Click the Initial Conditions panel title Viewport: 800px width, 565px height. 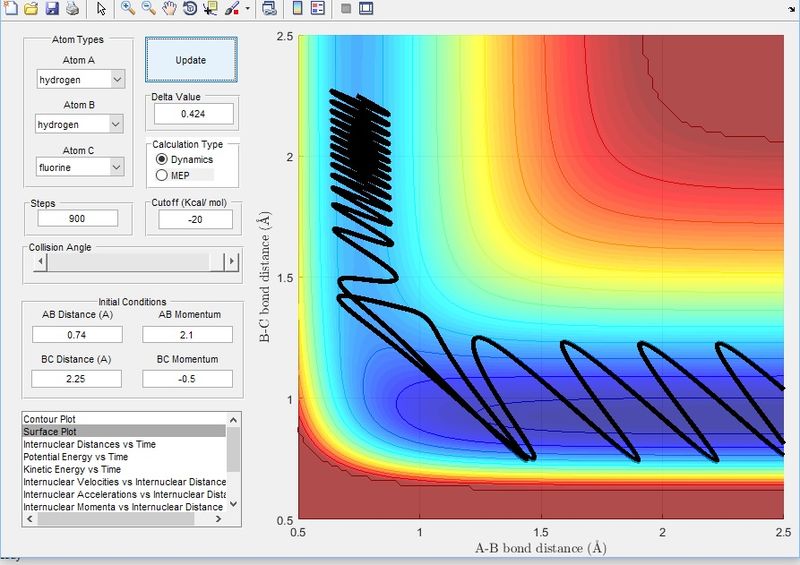tap(132, 302)
